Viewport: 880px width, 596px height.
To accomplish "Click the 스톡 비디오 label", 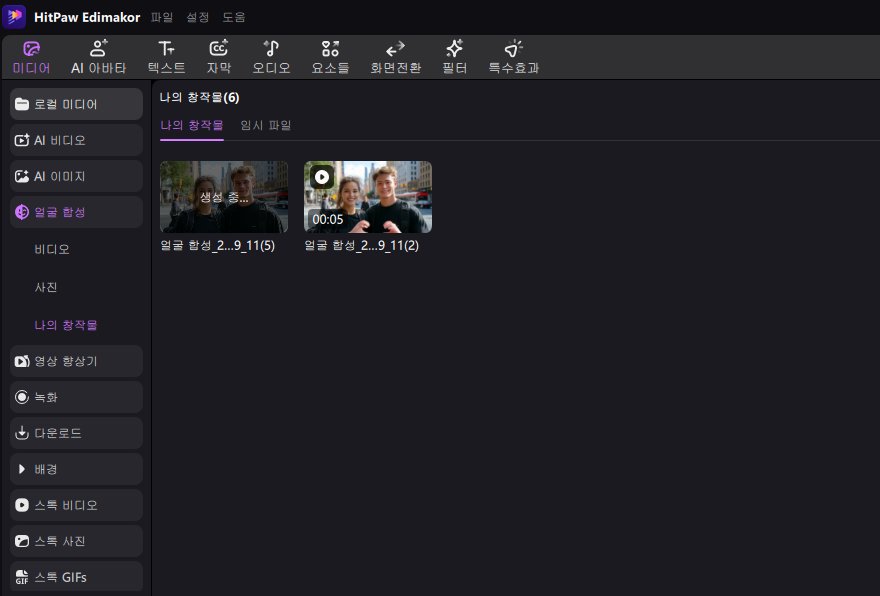I will click(66, 505).
